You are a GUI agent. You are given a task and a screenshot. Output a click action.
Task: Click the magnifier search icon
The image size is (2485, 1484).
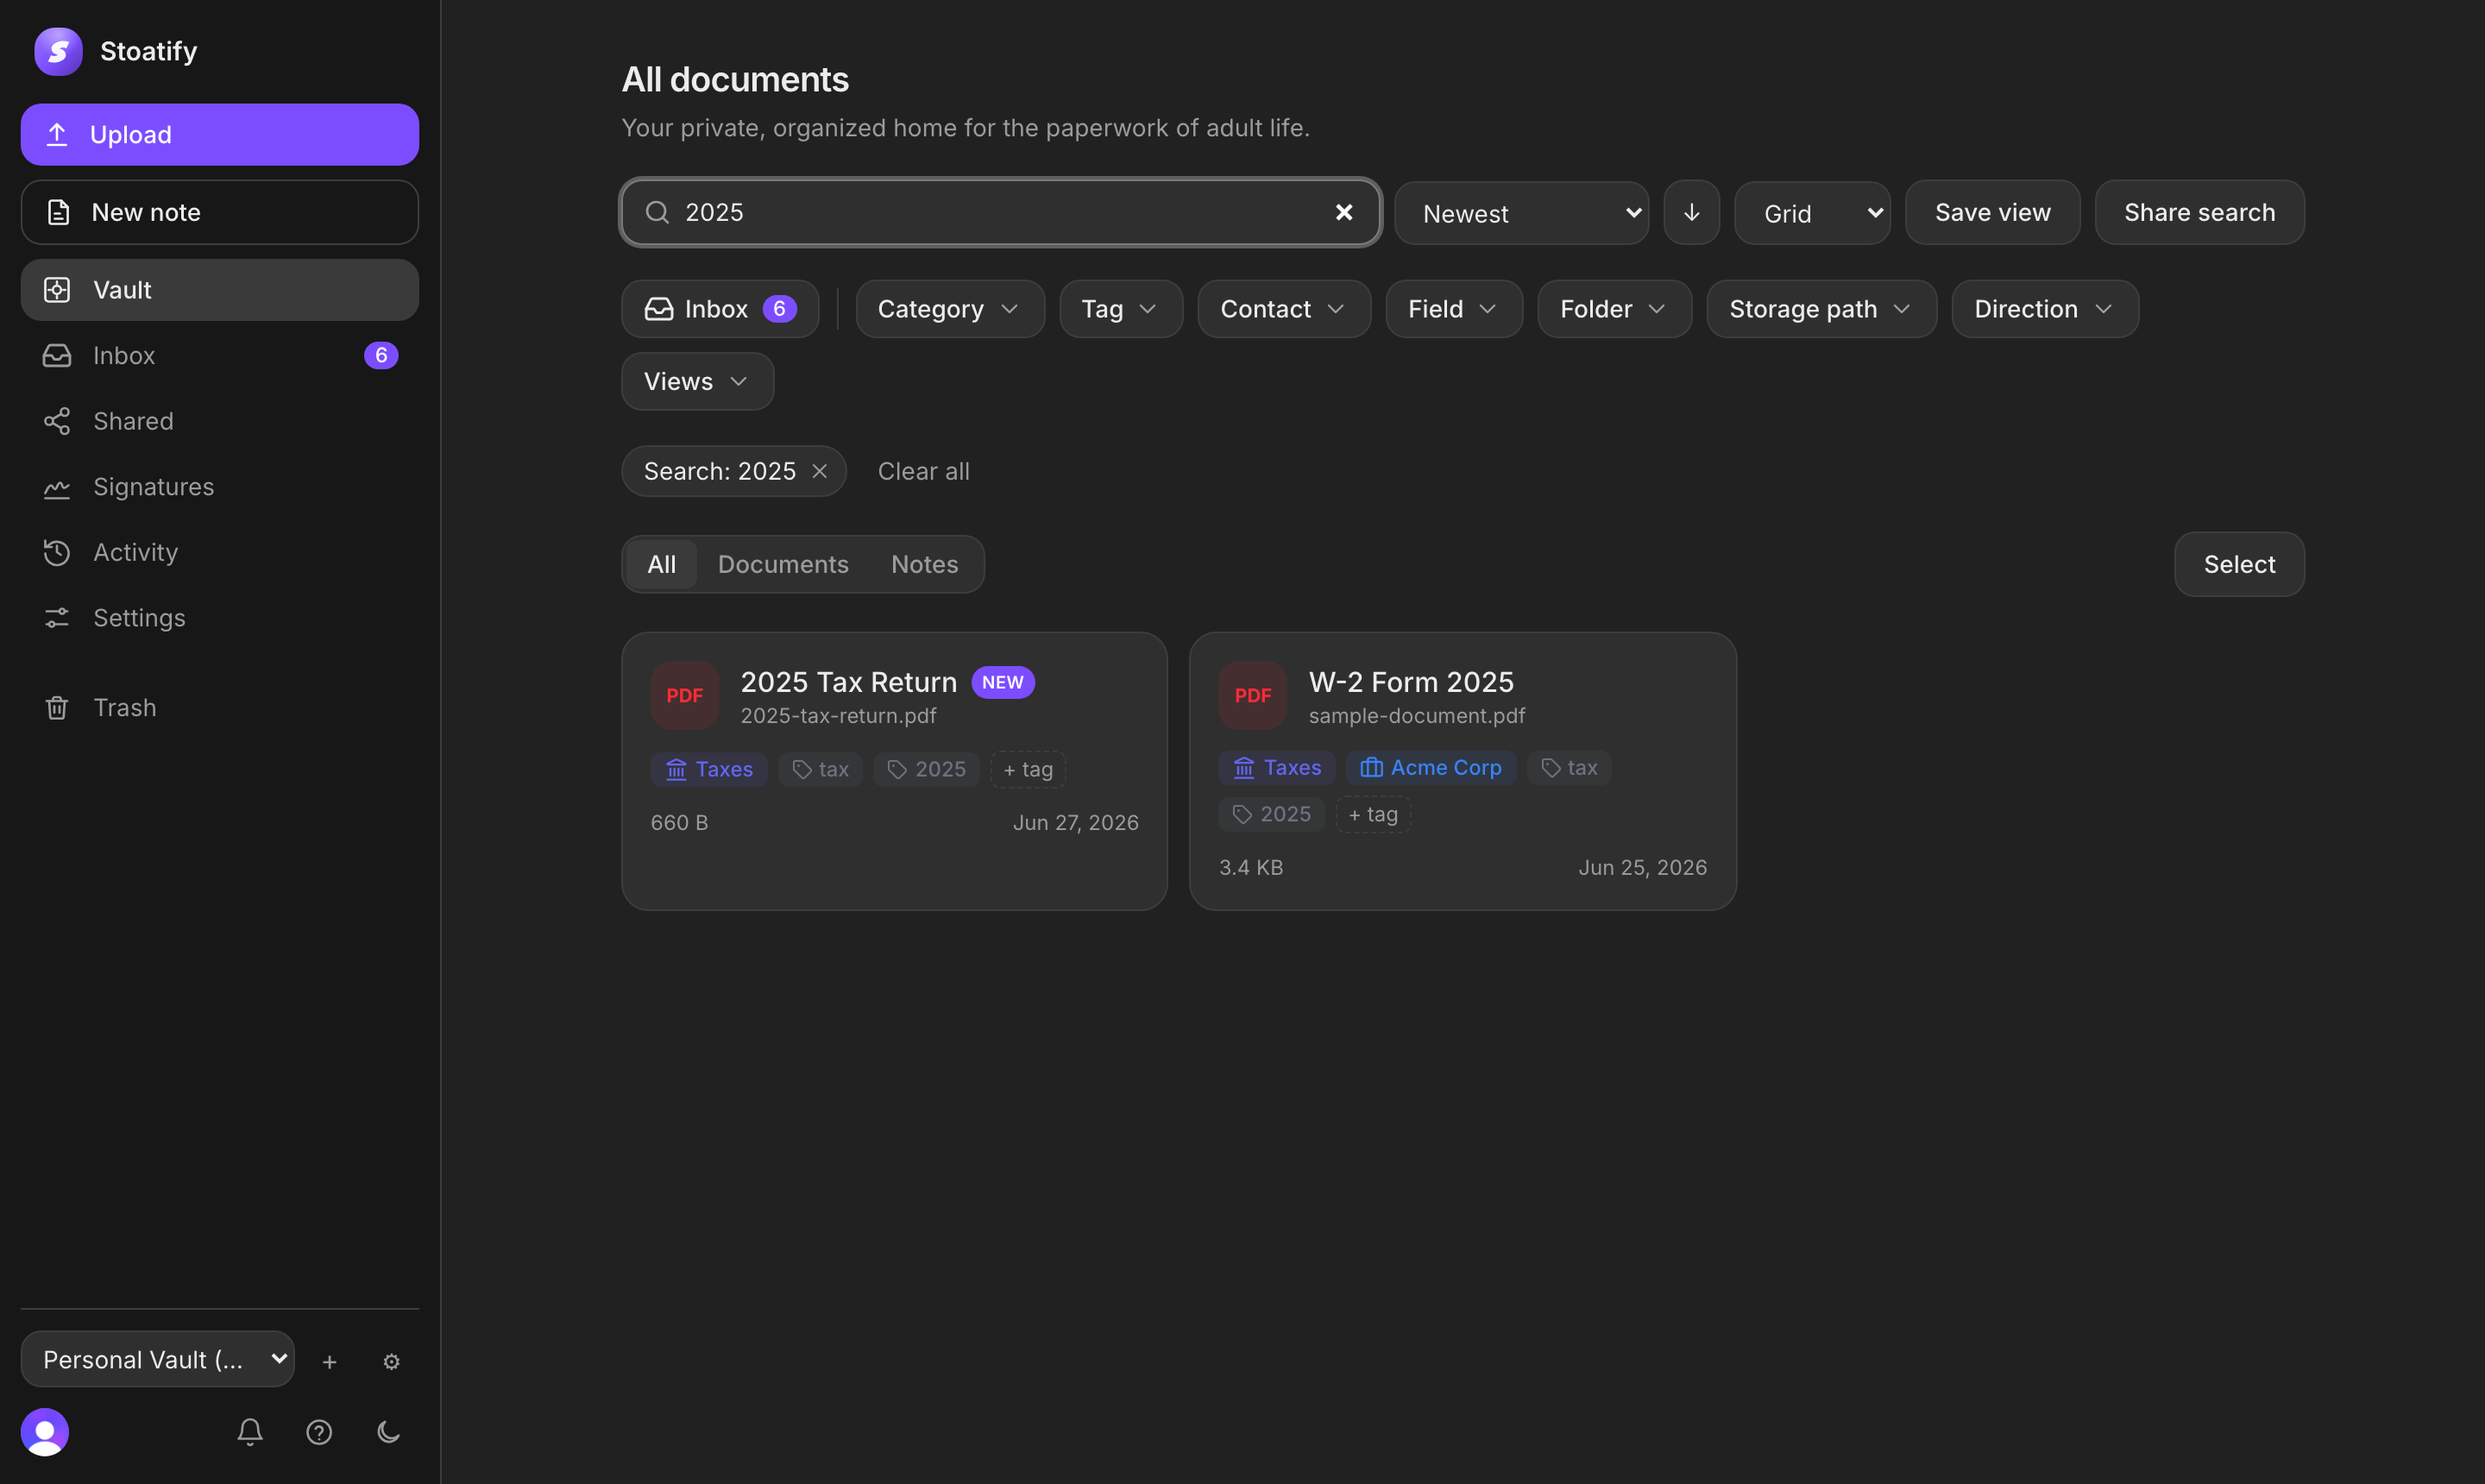coord(657,212)
